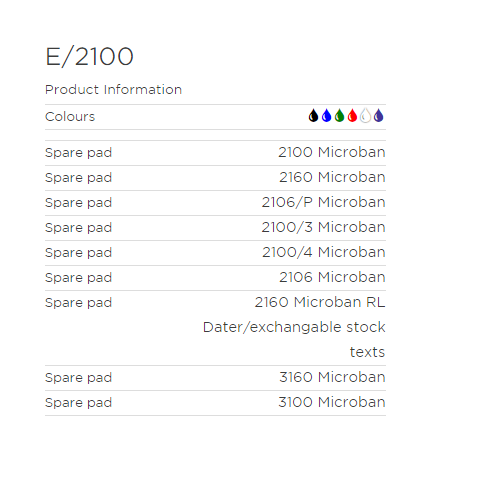
Task: Open the 2160 Microban spare pad
Action: 332,177
